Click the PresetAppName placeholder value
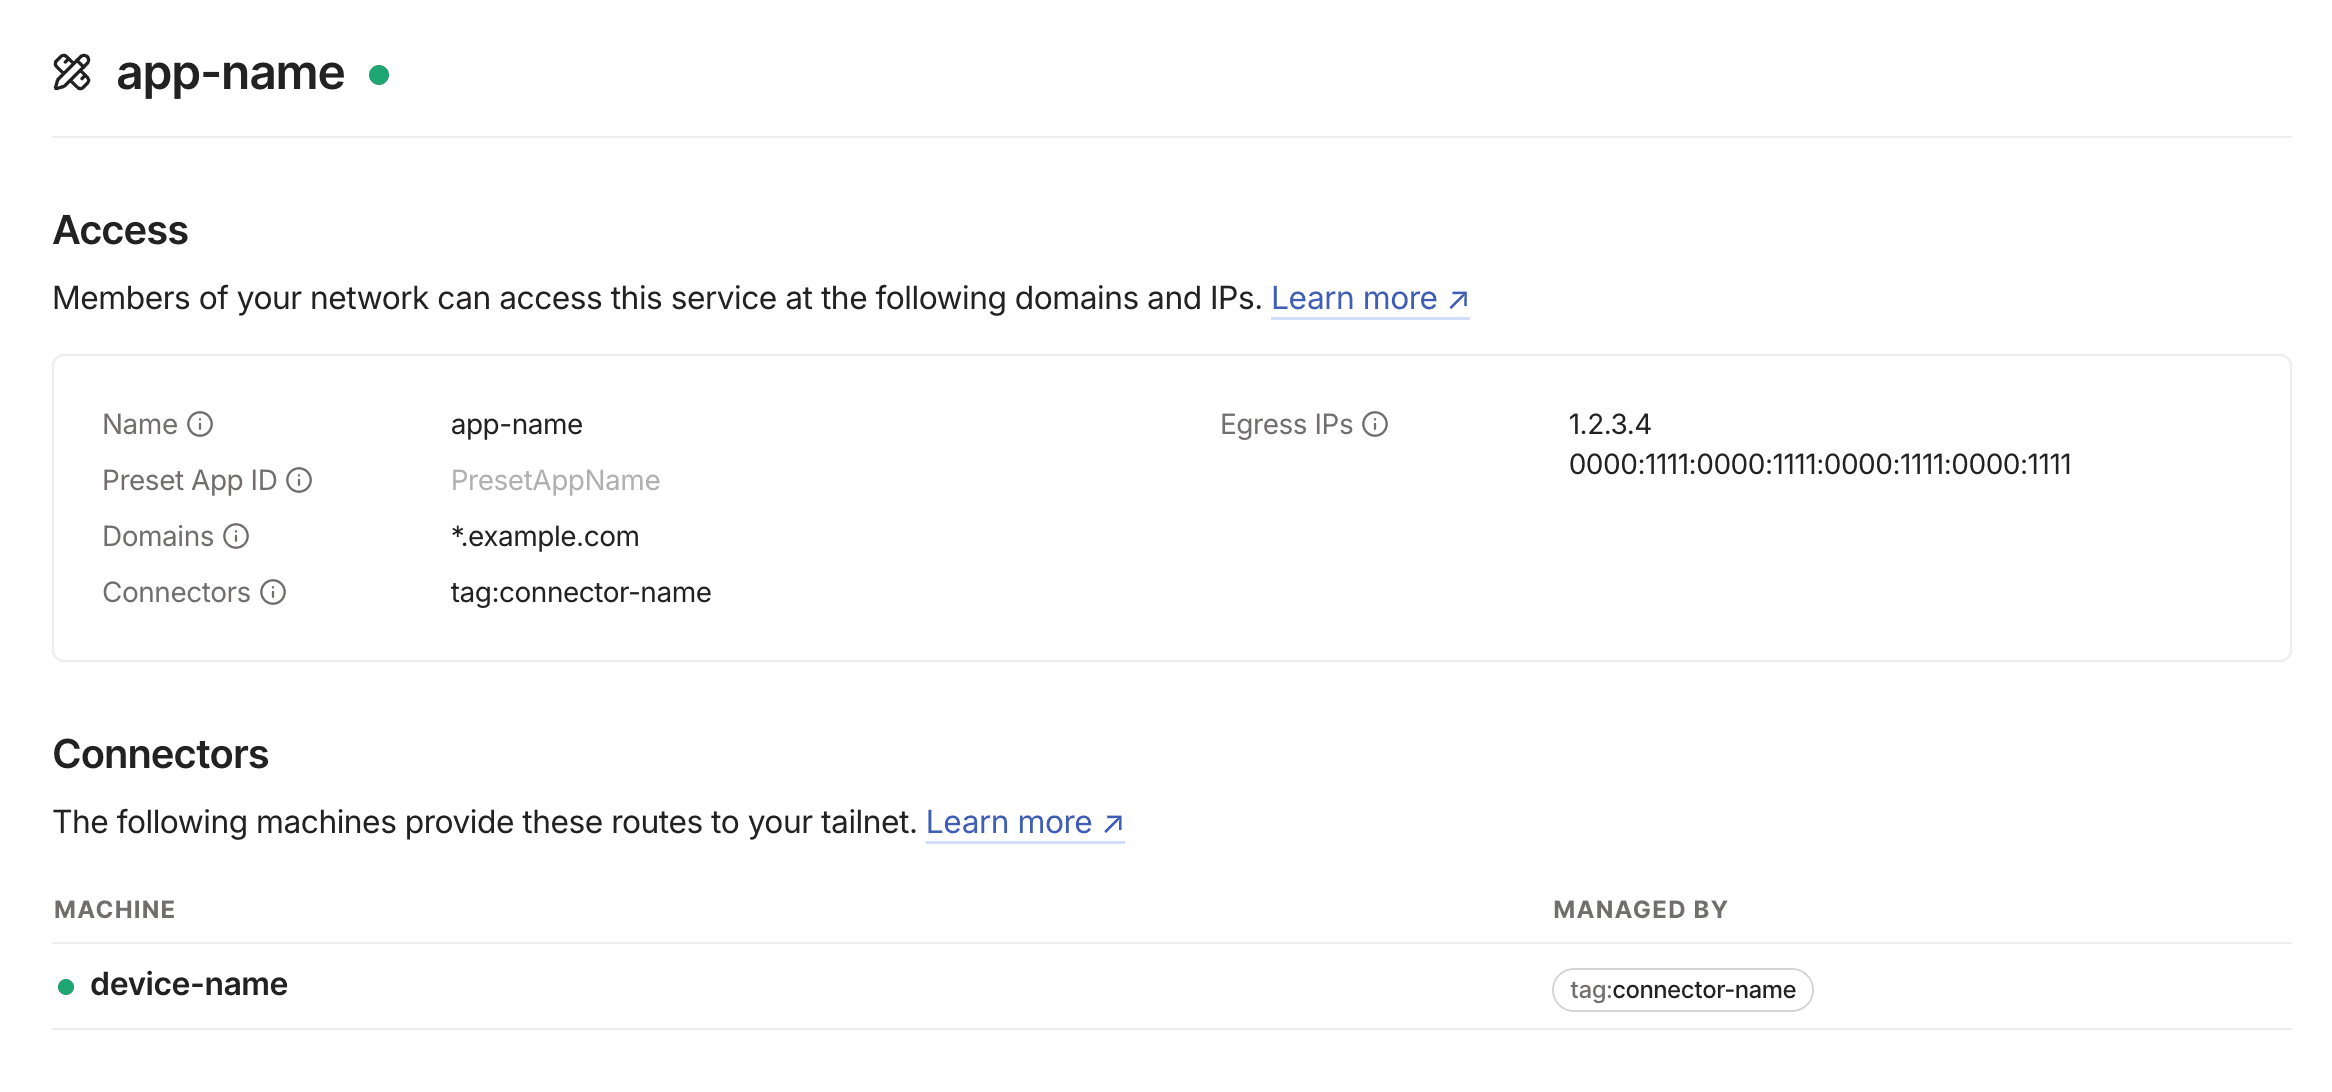Image resolution: width=2332 pixels, height=1092 pixels. [555, 481]
